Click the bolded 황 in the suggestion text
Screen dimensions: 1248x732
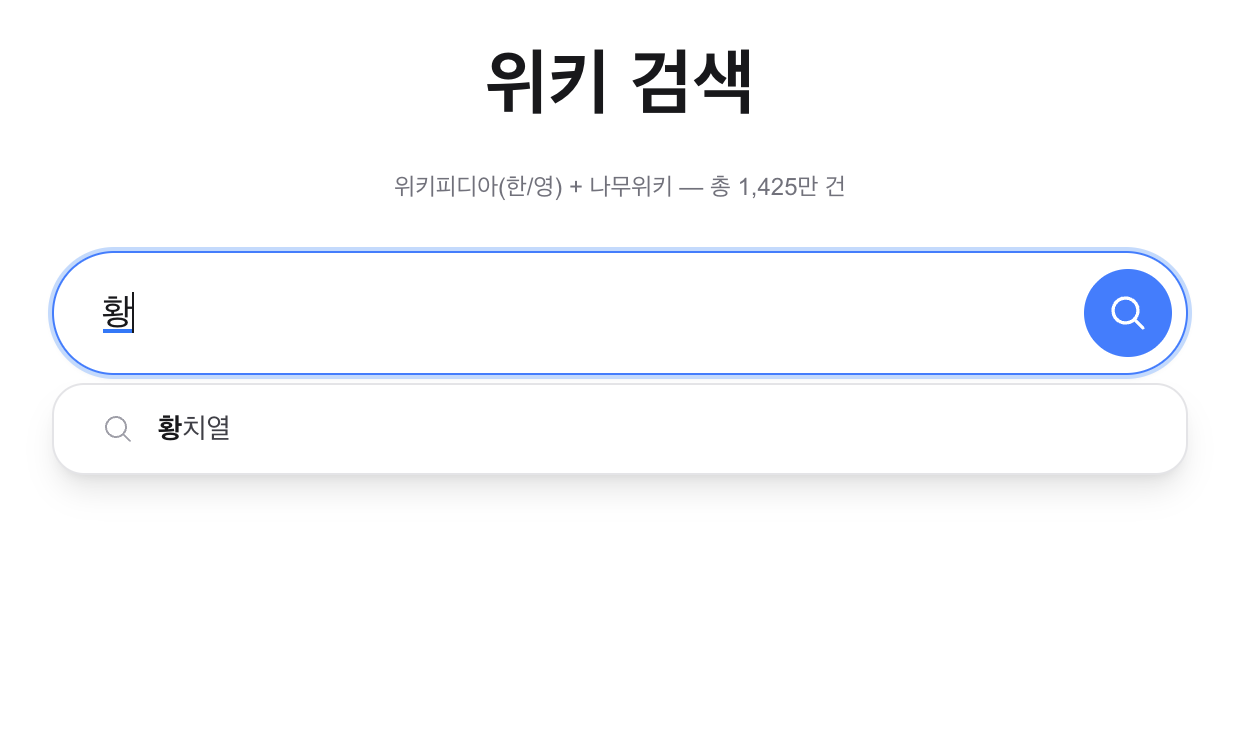[169, 428]
